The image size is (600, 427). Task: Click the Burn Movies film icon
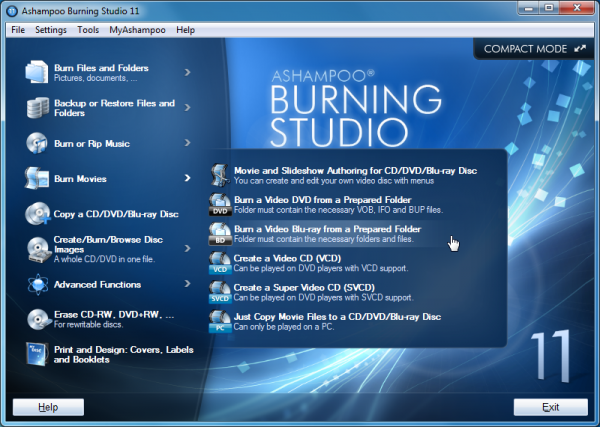[37, 178]
